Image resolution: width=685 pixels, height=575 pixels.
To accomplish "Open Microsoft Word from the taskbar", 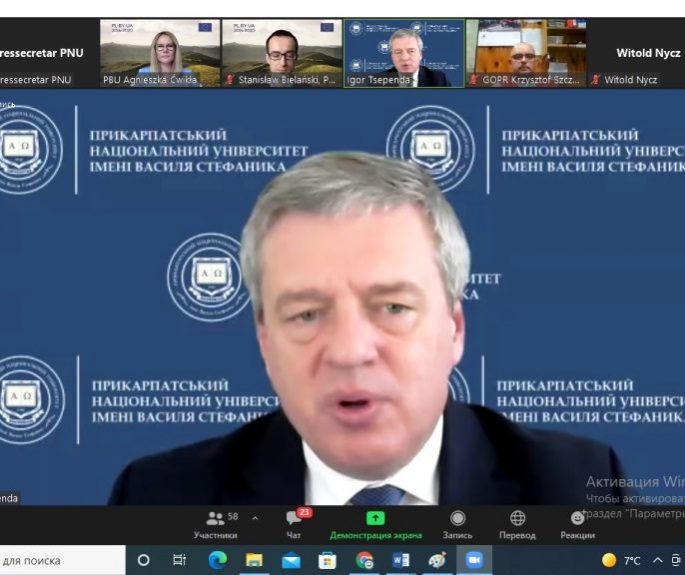I will point(401,560).
